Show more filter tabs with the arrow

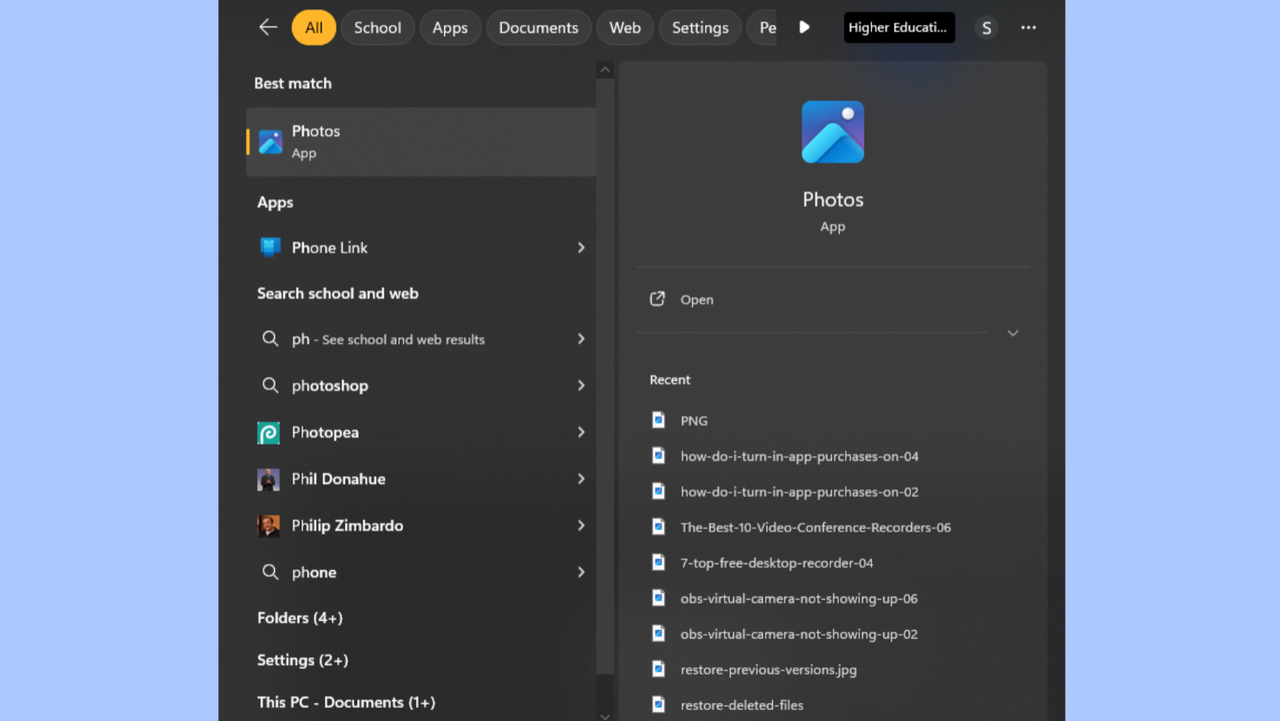804,28
